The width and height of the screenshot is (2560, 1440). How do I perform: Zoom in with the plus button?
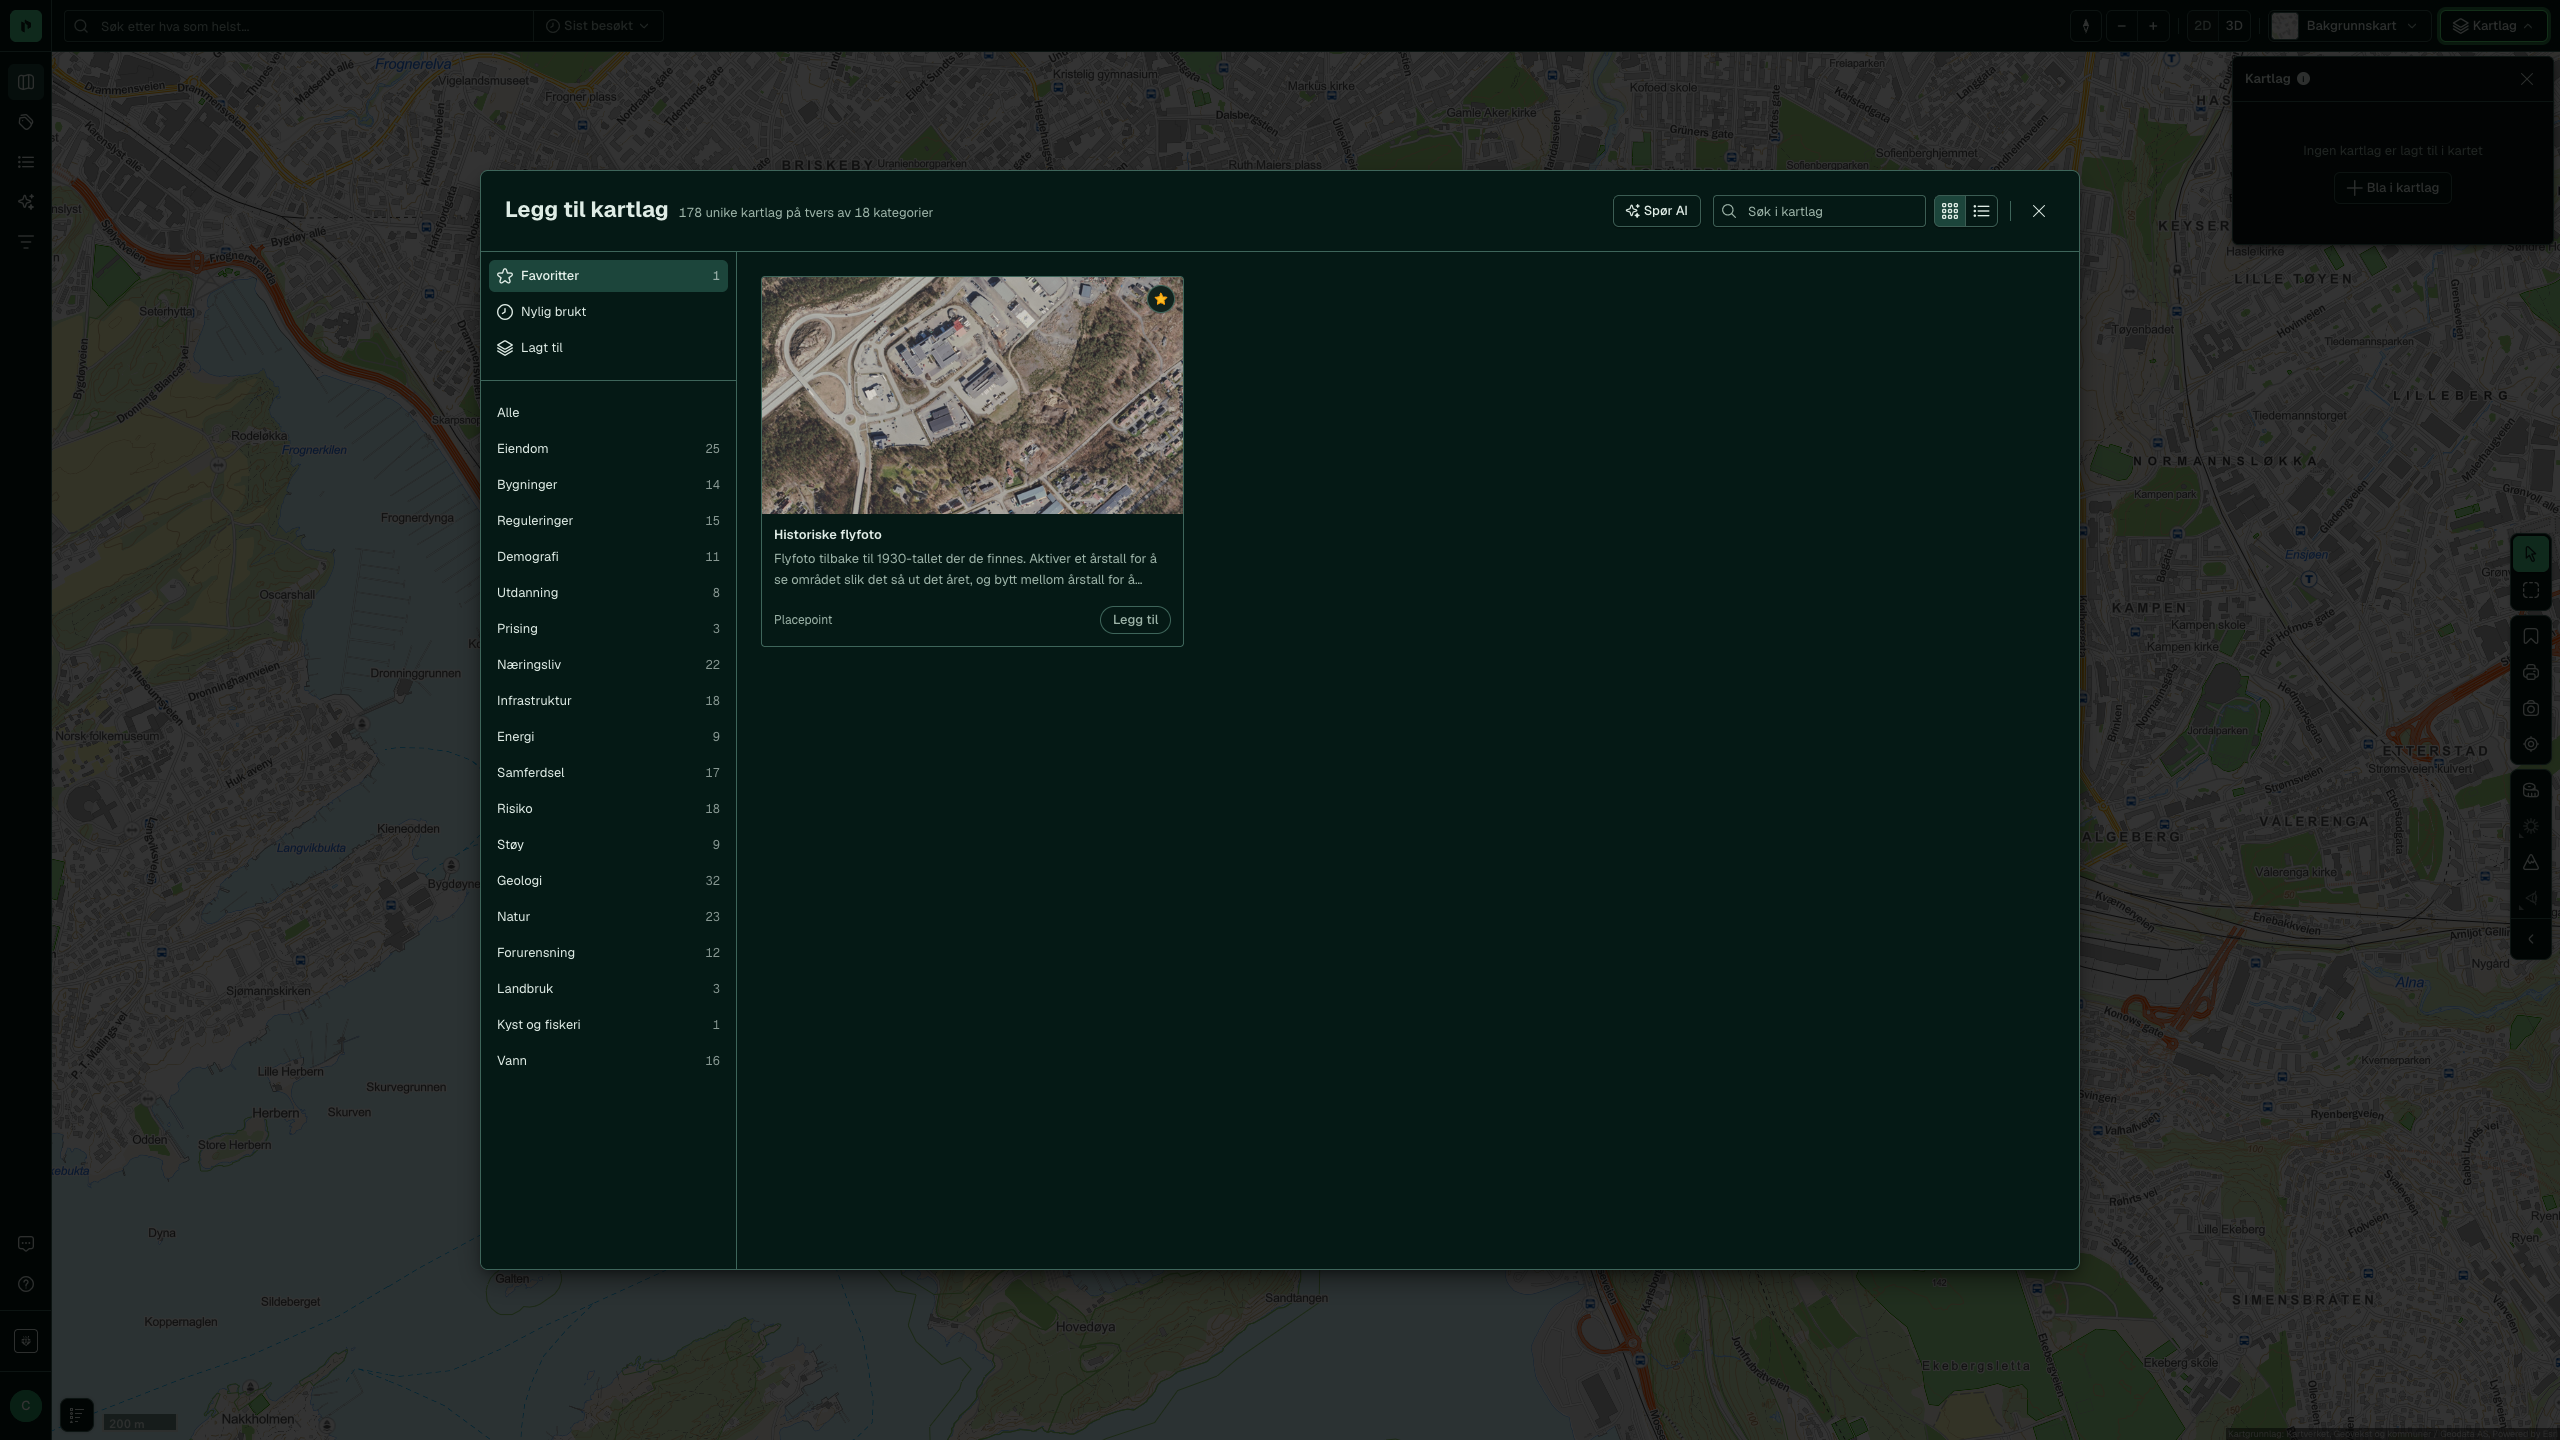coord(2153,26)
